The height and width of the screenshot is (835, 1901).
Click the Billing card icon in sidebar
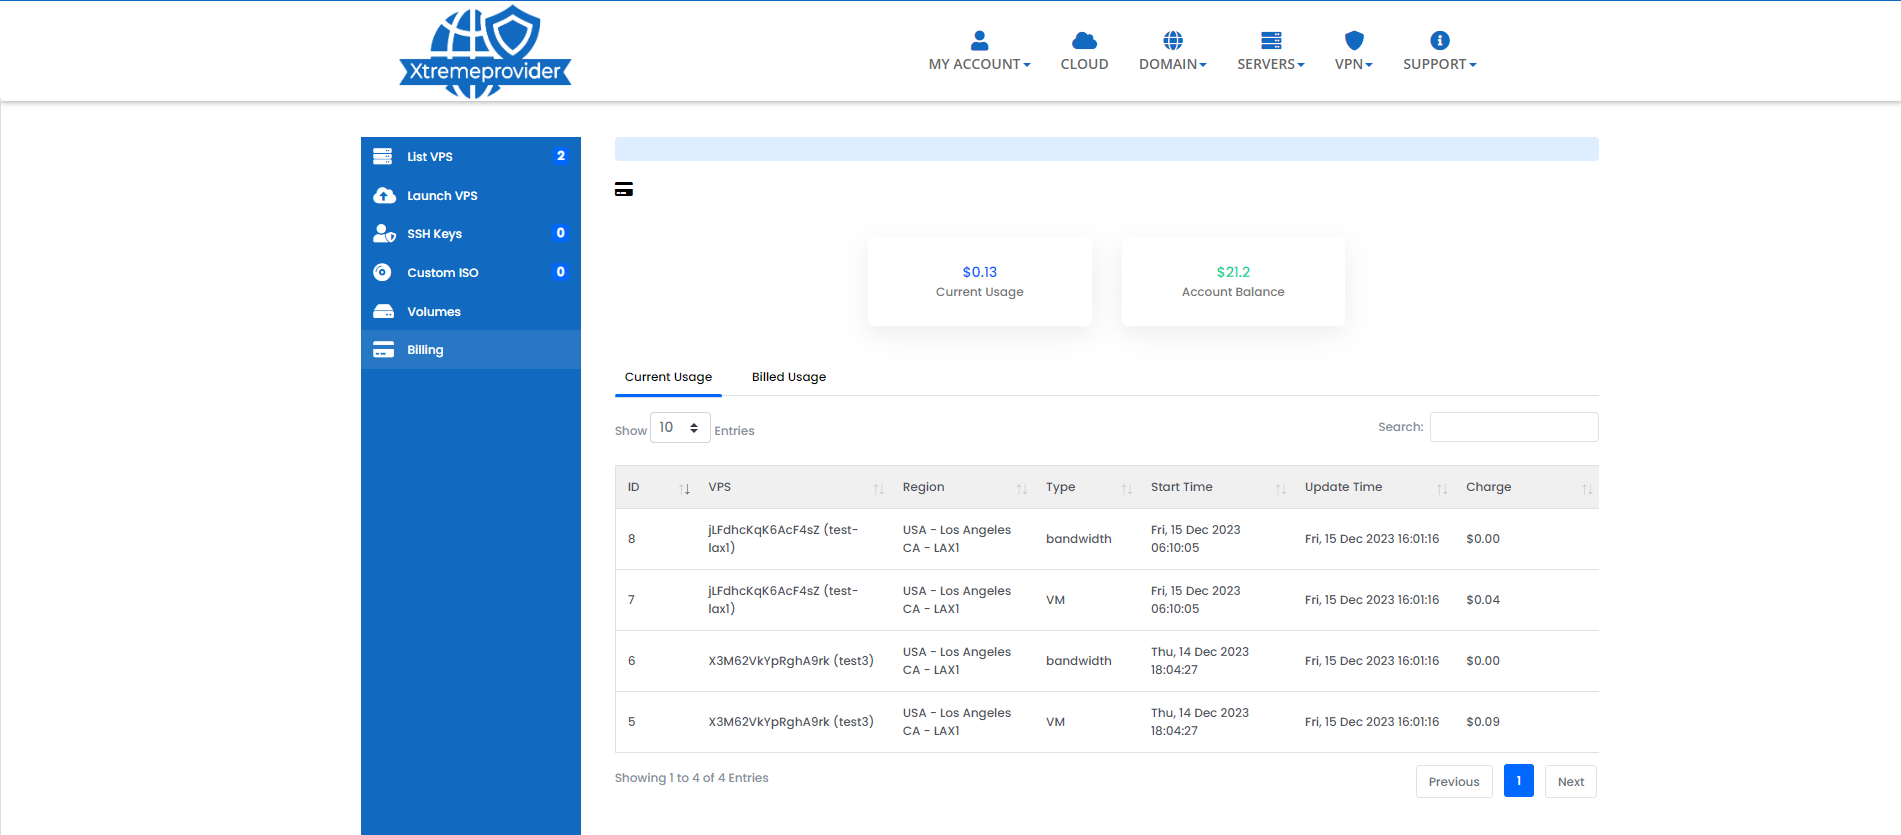point(383,350)
